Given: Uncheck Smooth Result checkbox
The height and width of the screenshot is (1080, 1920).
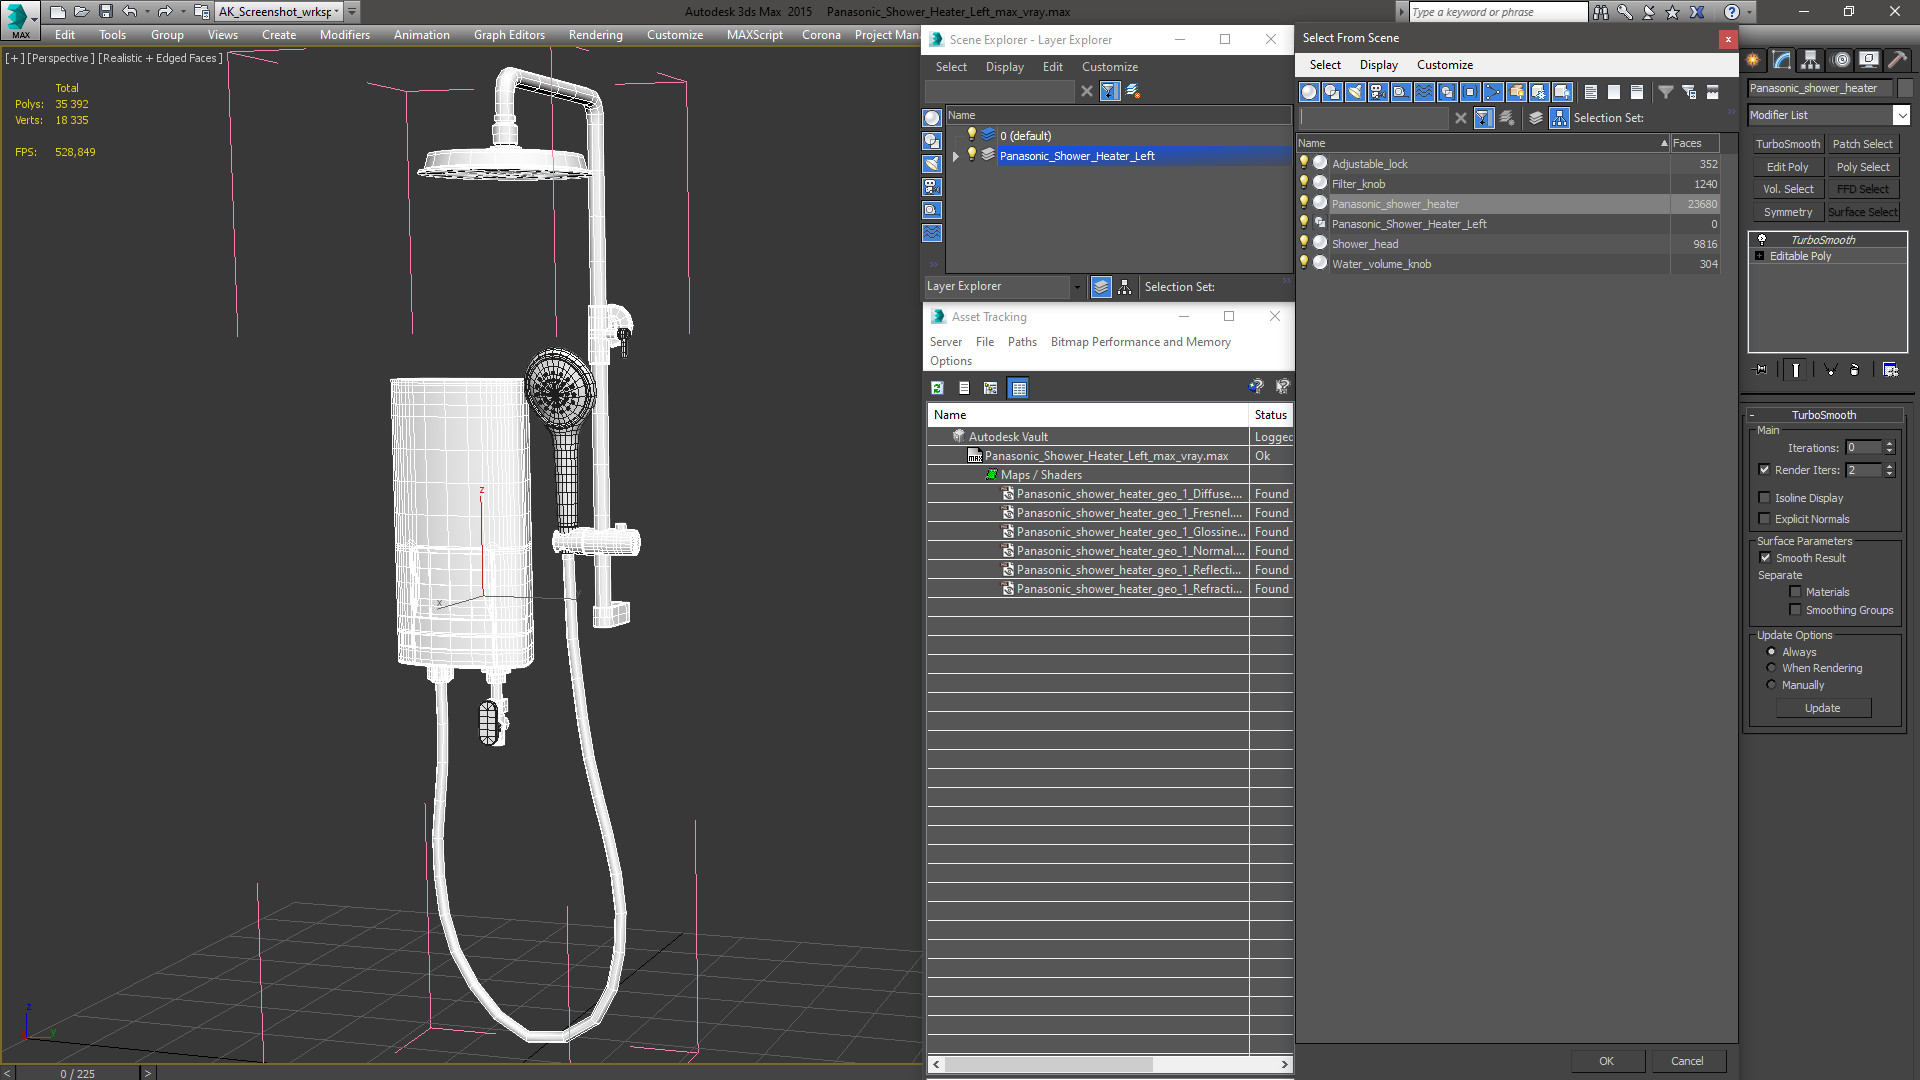Looking at the screenshot, I should pyautogui.click(x=1765, y=558).
